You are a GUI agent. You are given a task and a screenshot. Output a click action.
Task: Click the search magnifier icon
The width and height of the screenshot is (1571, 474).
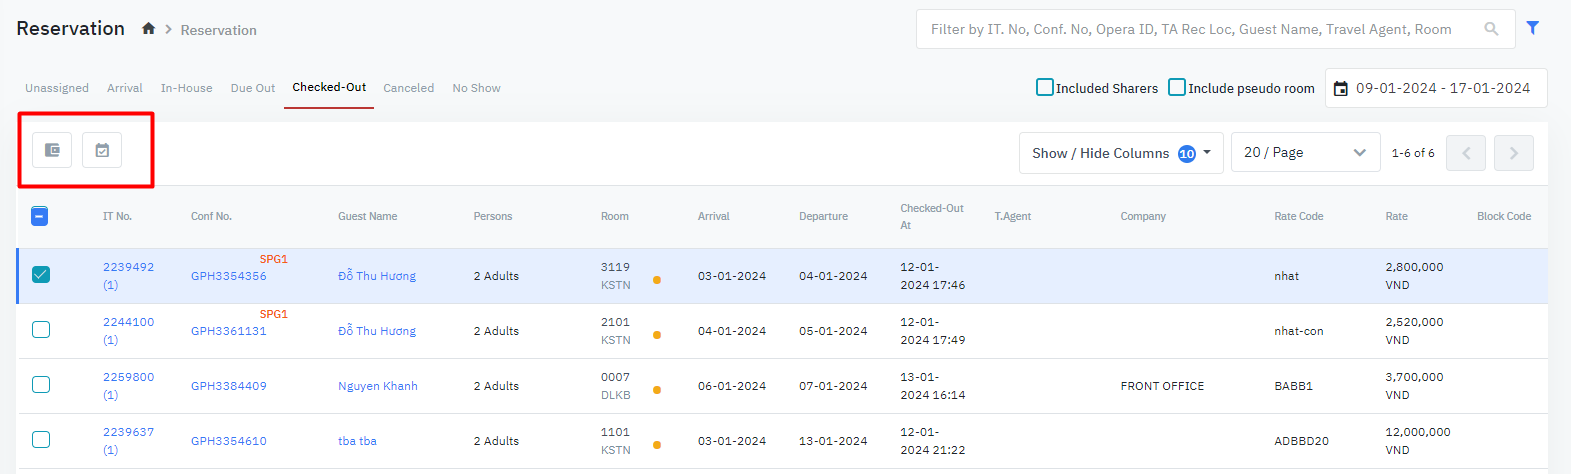point(1491,29)
